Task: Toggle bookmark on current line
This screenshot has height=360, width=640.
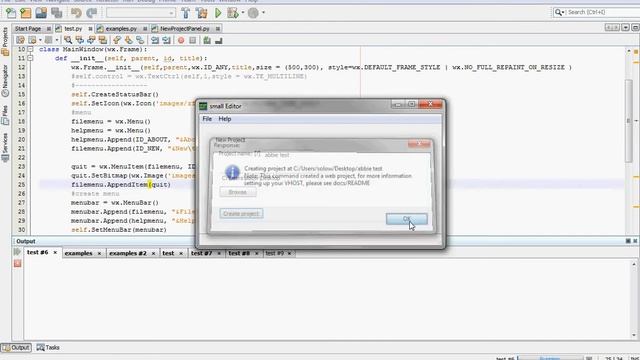Action: coord(140,40)
